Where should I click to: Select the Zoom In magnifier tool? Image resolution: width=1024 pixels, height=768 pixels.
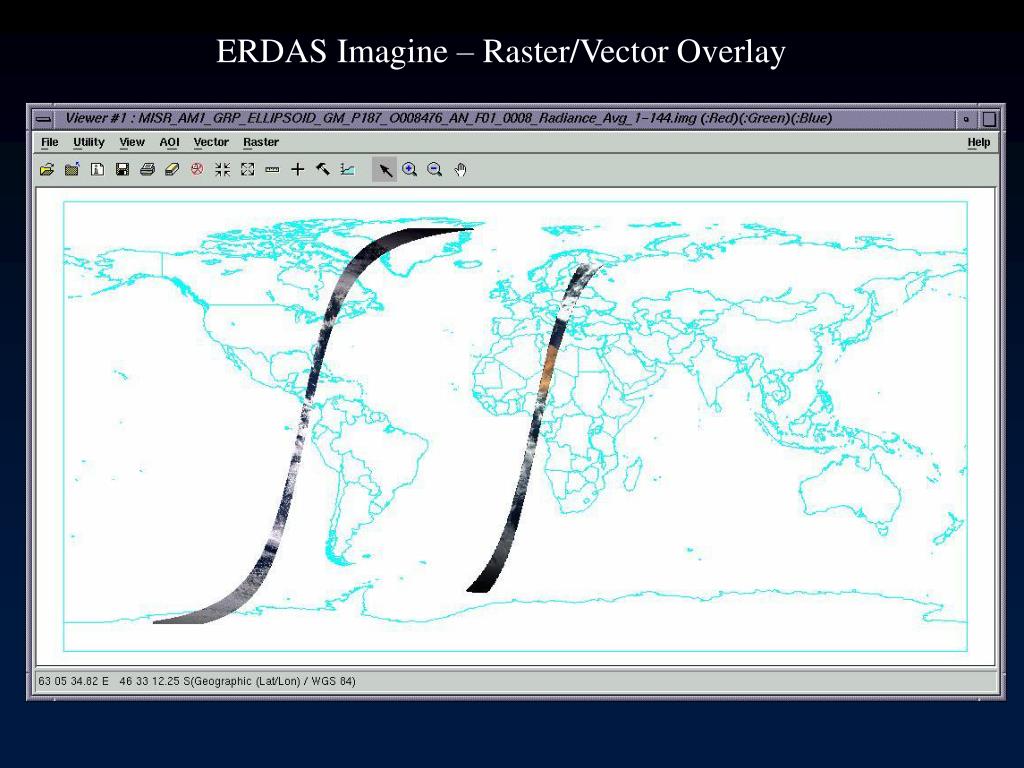(409, 170)
